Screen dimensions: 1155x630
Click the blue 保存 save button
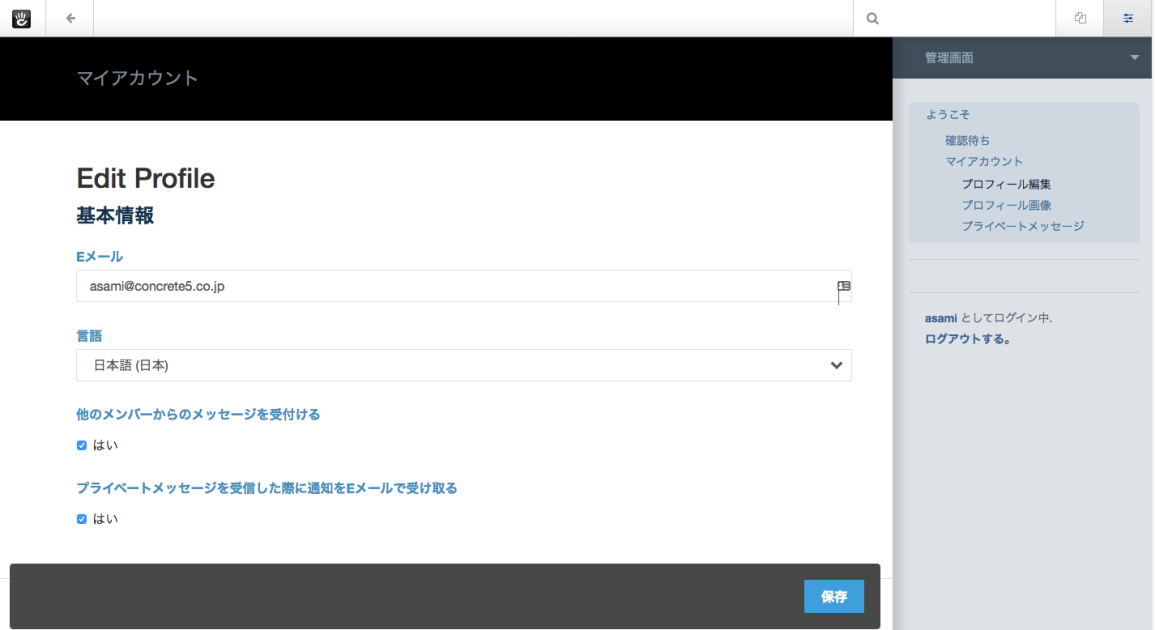click(833, 596)
